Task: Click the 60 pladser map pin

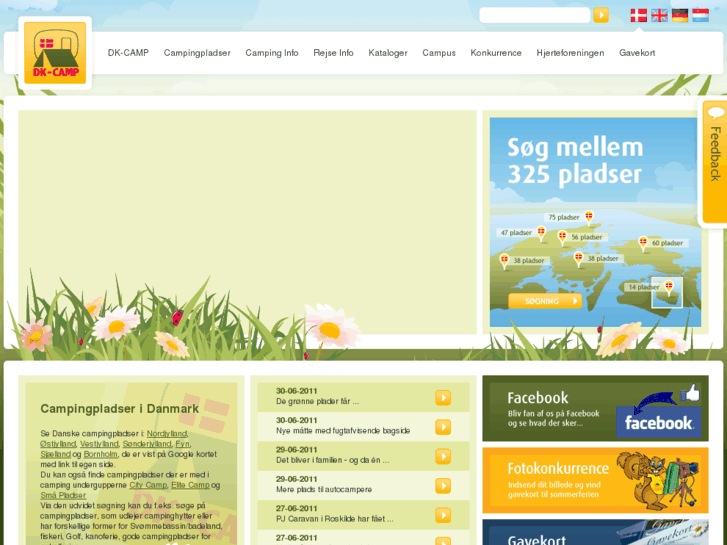Action: (x=643, y=243)
